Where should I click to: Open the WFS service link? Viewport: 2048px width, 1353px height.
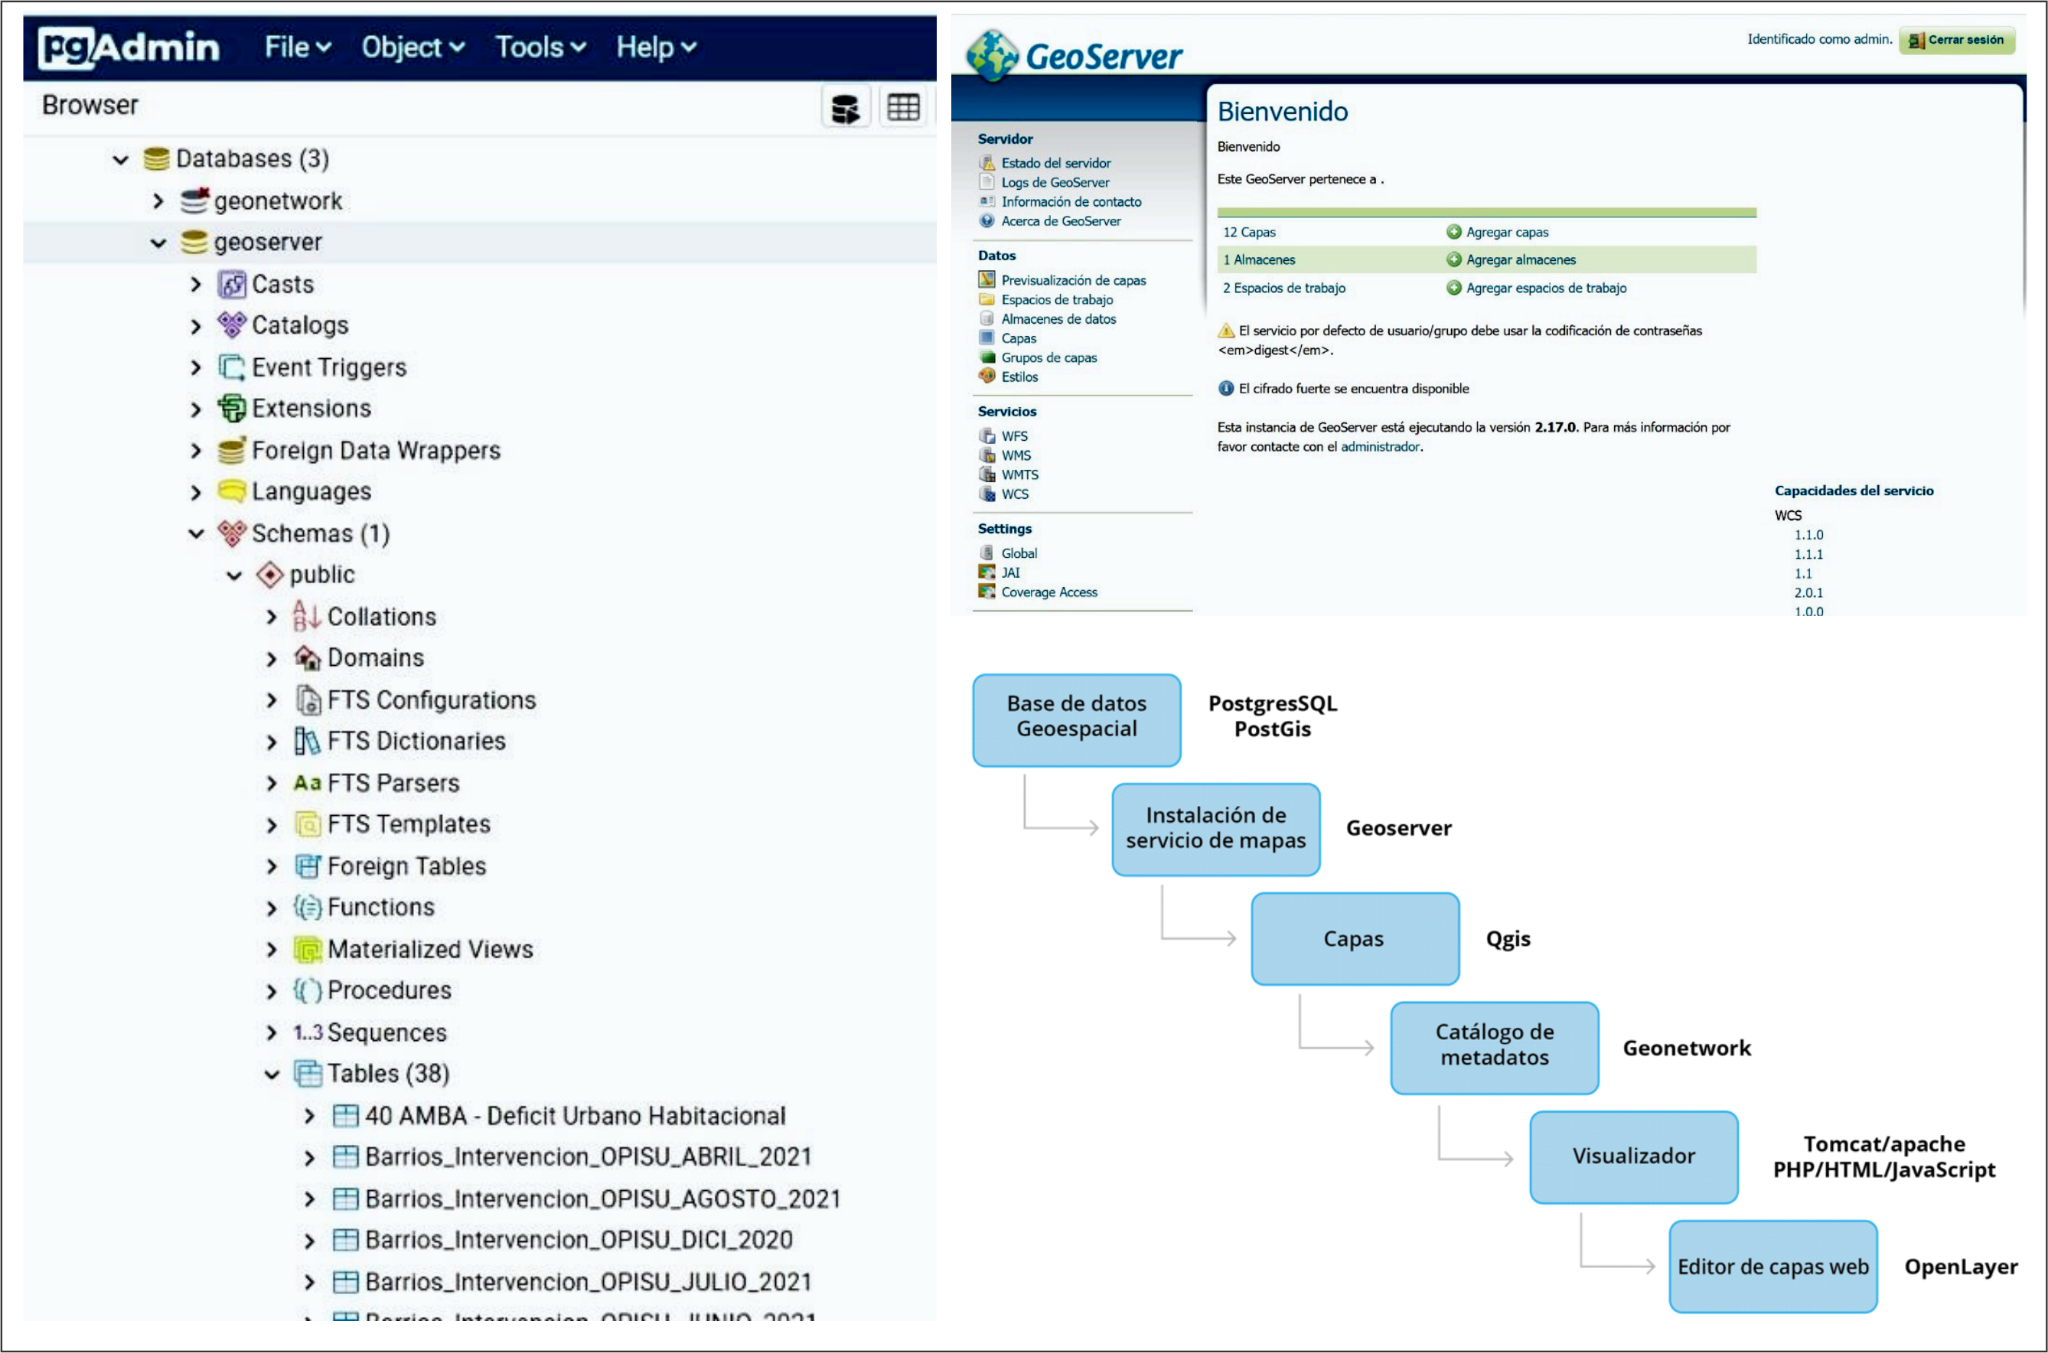(x=1014, y=436)
